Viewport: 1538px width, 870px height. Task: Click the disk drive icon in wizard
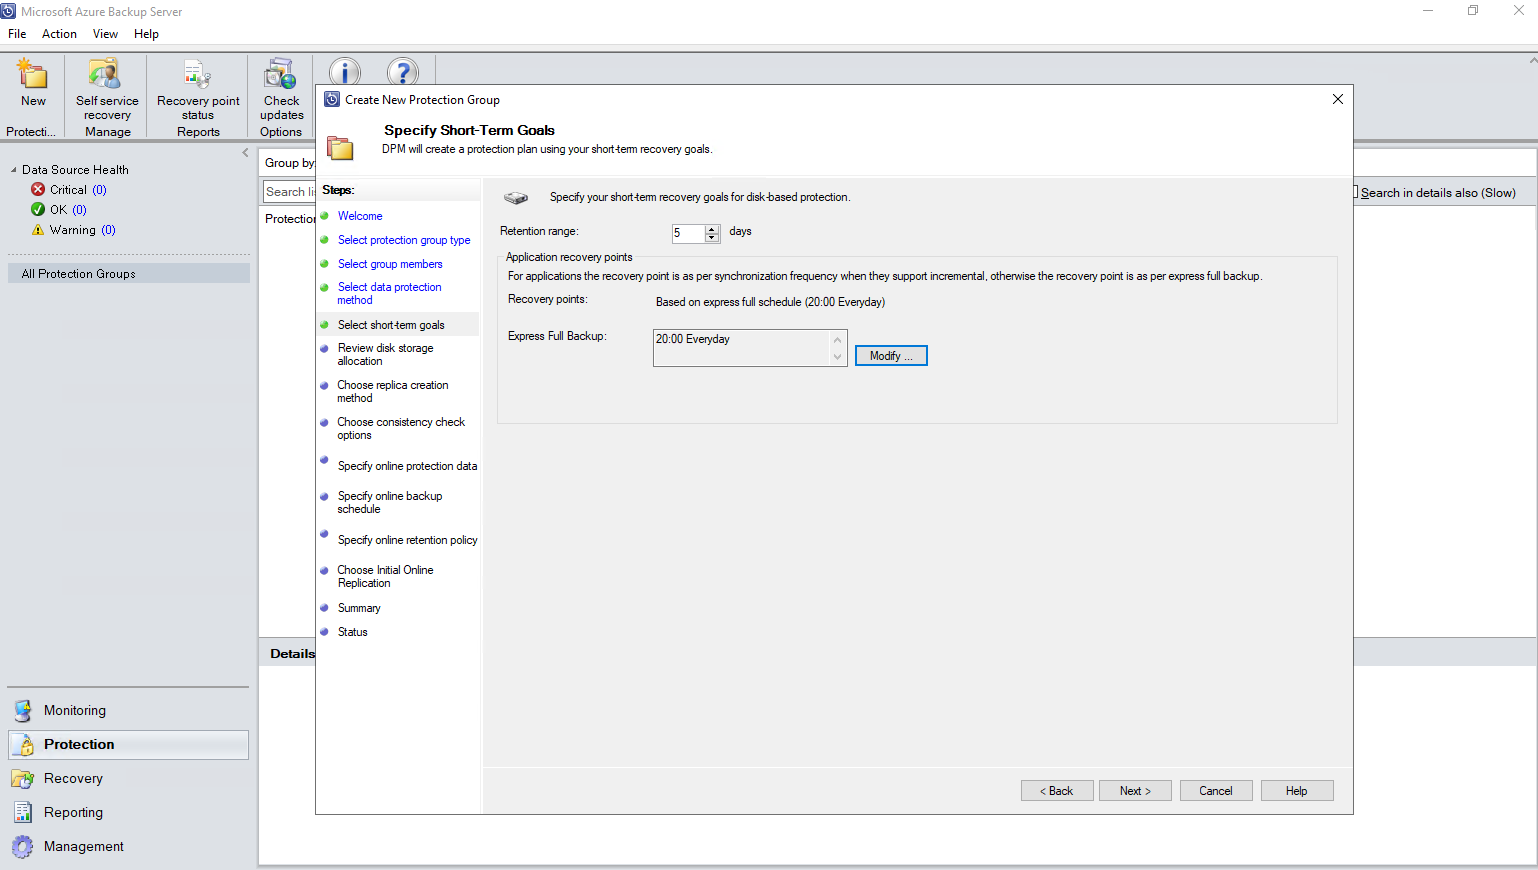point(515,198)
